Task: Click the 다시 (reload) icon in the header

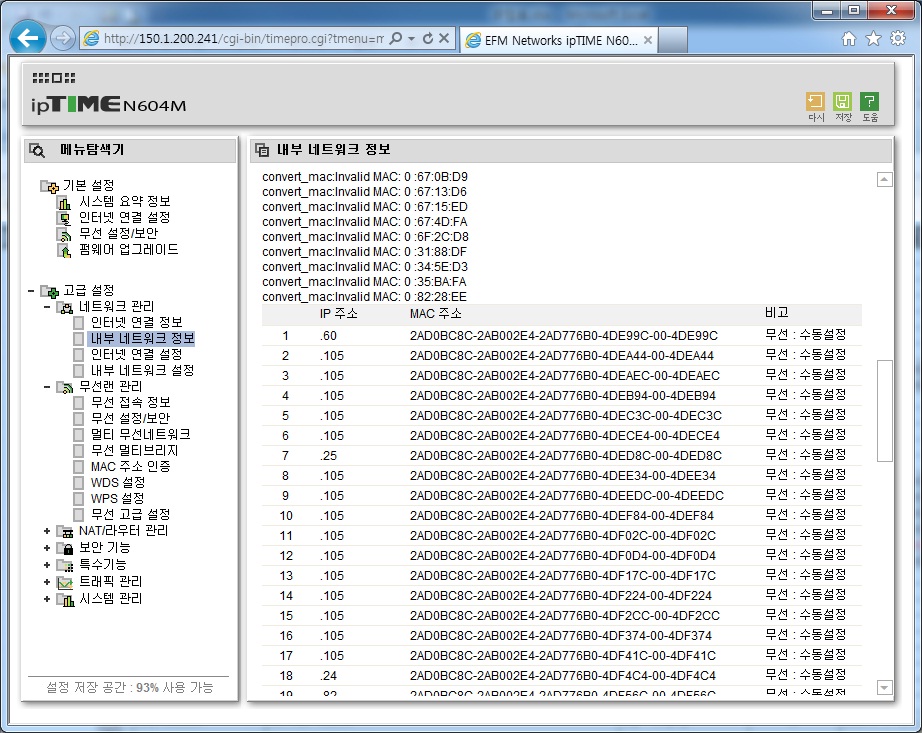Action: click(815, 102)
